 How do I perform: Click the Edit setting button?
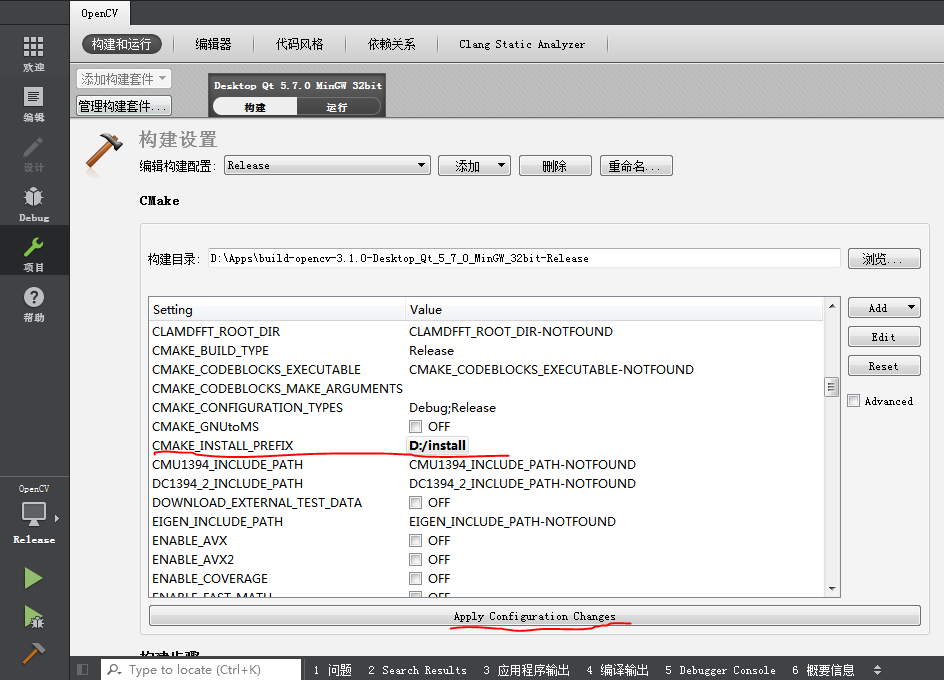884,337
